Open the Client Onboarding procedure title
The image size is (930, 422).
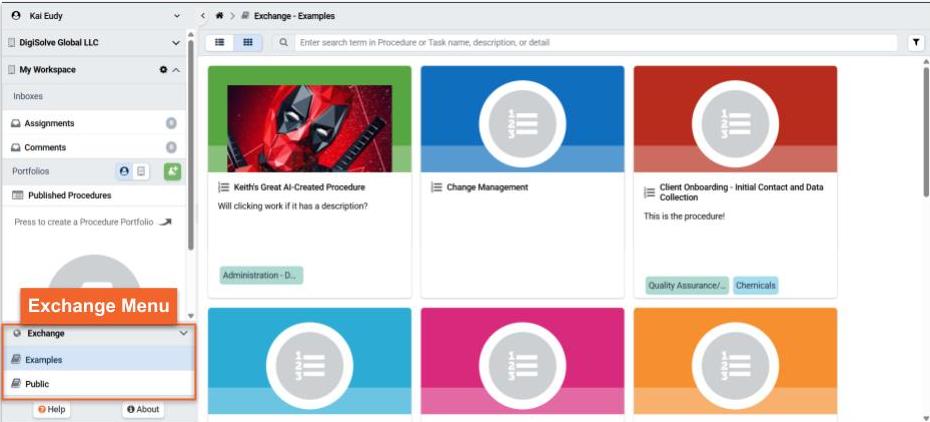click(741, 192)
